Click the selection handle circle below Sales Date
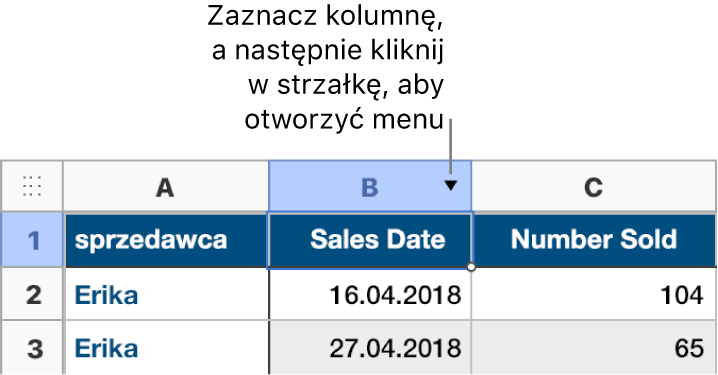This screenshot has height=375, width=718. 471,267
